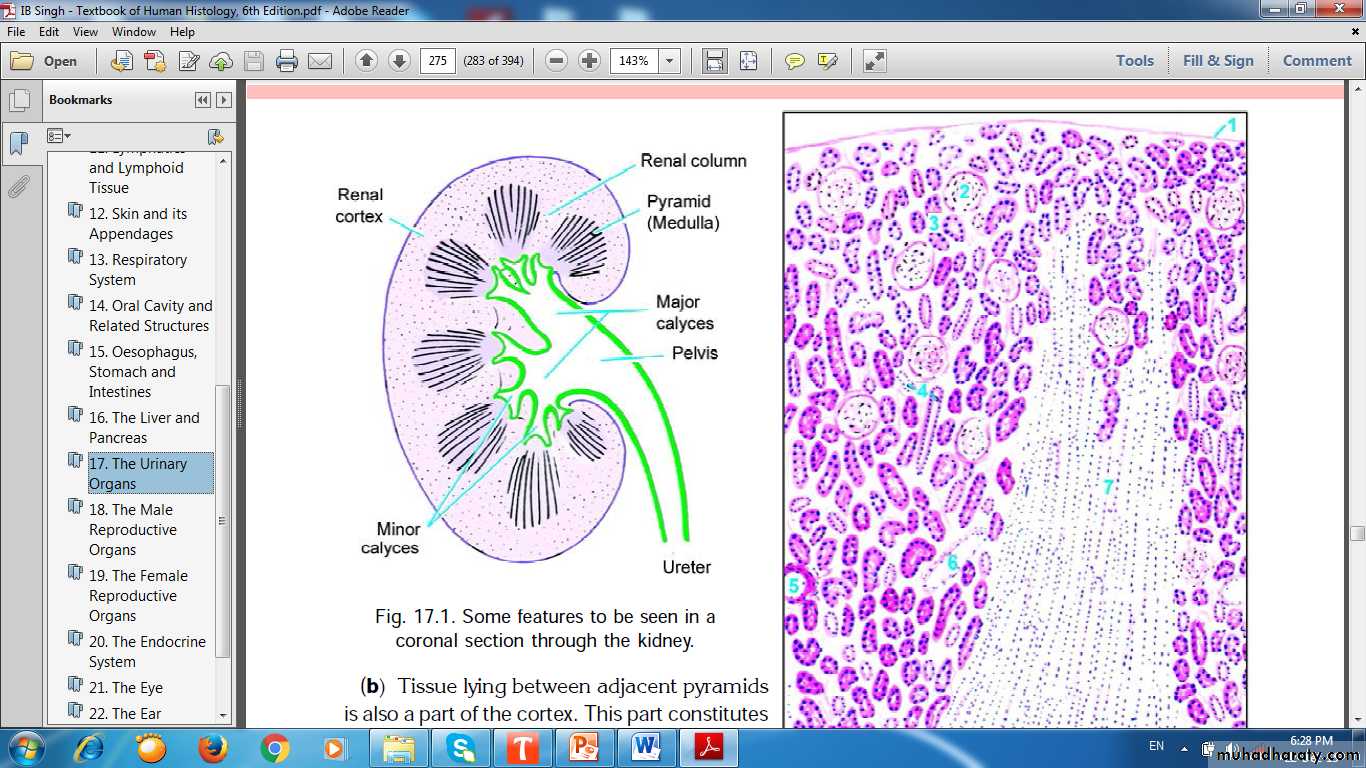Open the bookmarks options menu dropdown
Screen dimensions: 1366x768
click(x=59, y=136)
